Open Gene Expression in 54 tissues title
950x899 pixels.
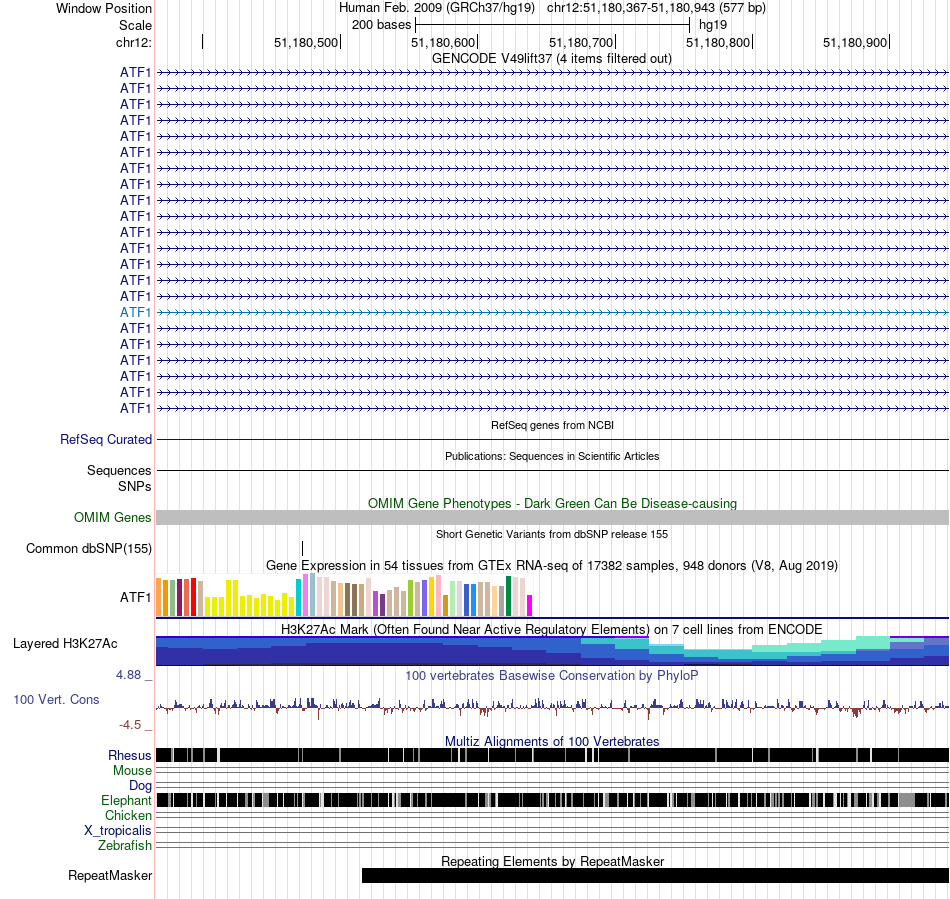552,566
